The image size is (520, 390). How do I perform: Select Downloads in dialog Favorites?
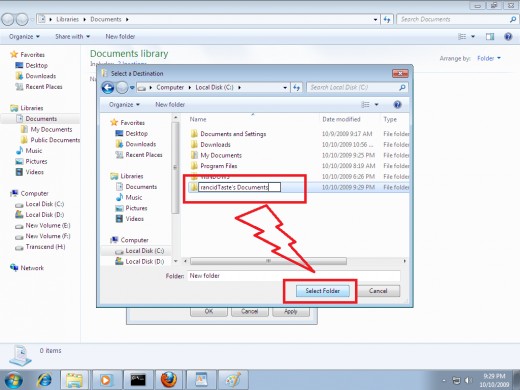(140, 144)
